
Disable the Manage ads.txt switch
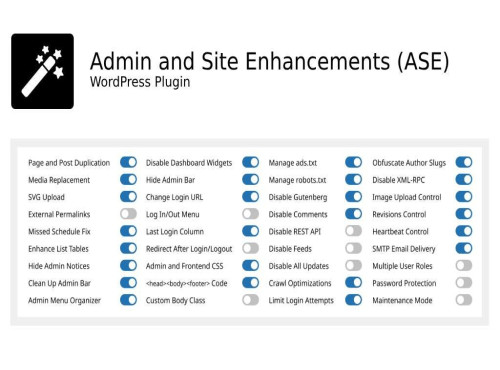(354, 162)
